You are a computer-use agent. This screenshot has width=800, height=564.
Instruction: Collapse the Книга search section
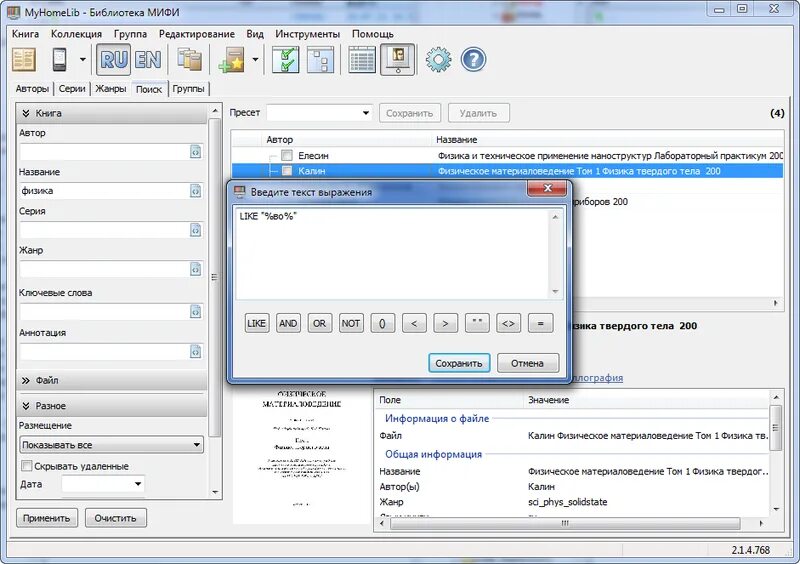(111, 113)
